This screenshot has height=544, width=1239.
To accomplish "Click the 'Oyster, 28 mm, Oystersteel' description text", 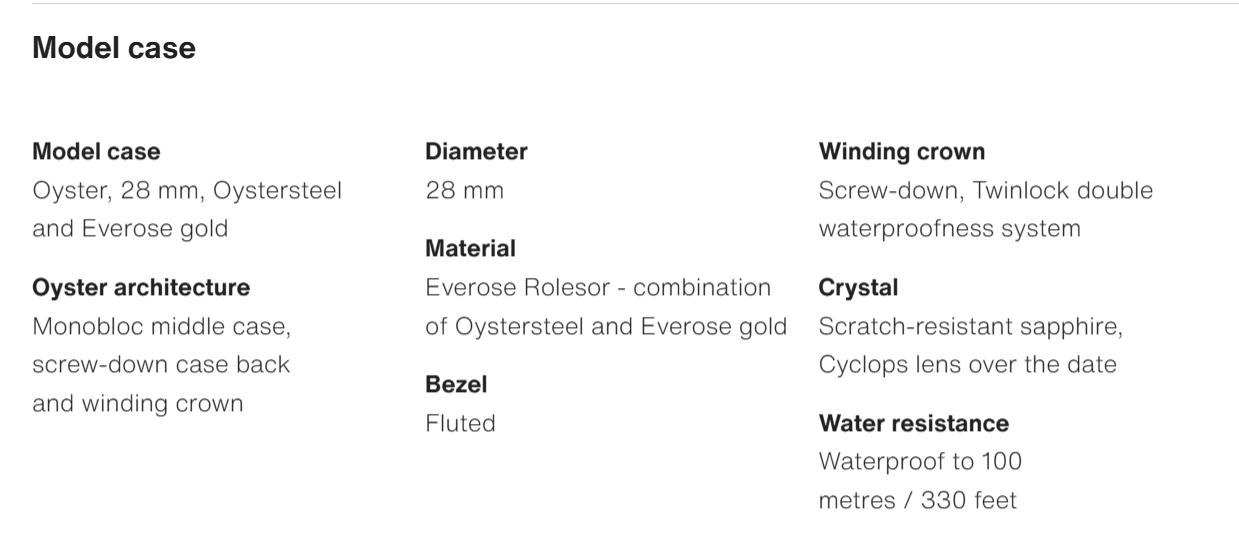I will 187,190.
